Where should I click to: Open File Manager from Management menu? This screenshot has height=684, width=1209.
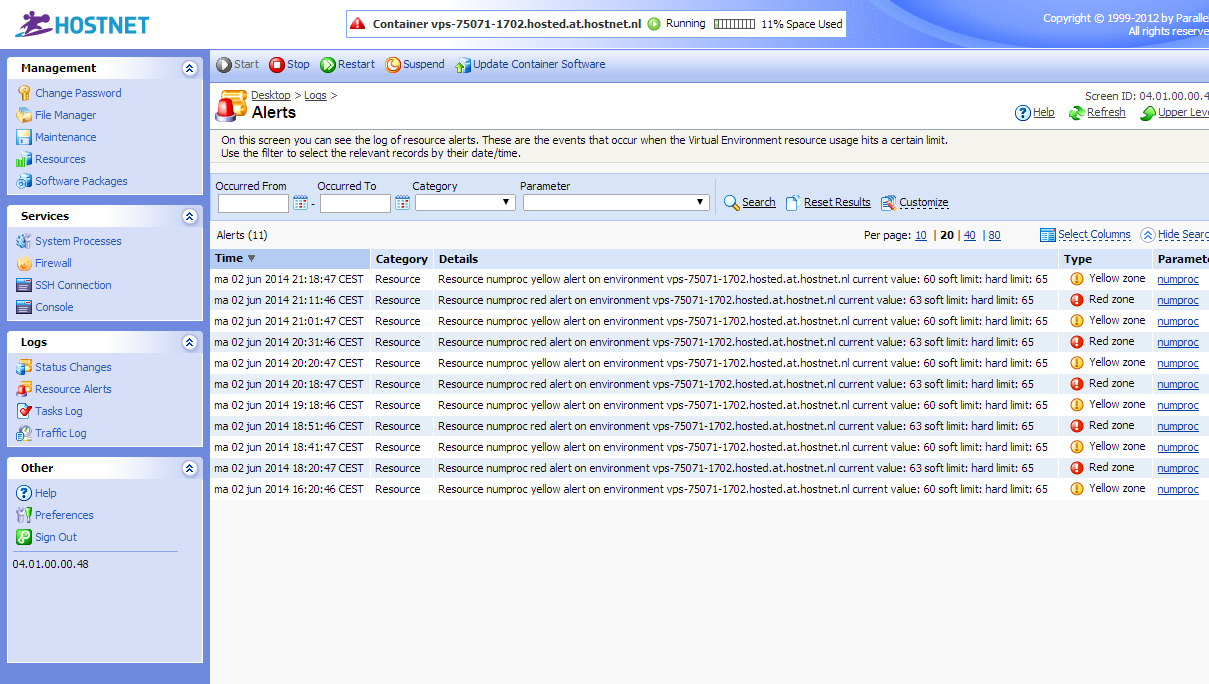(x=65, y=115)
